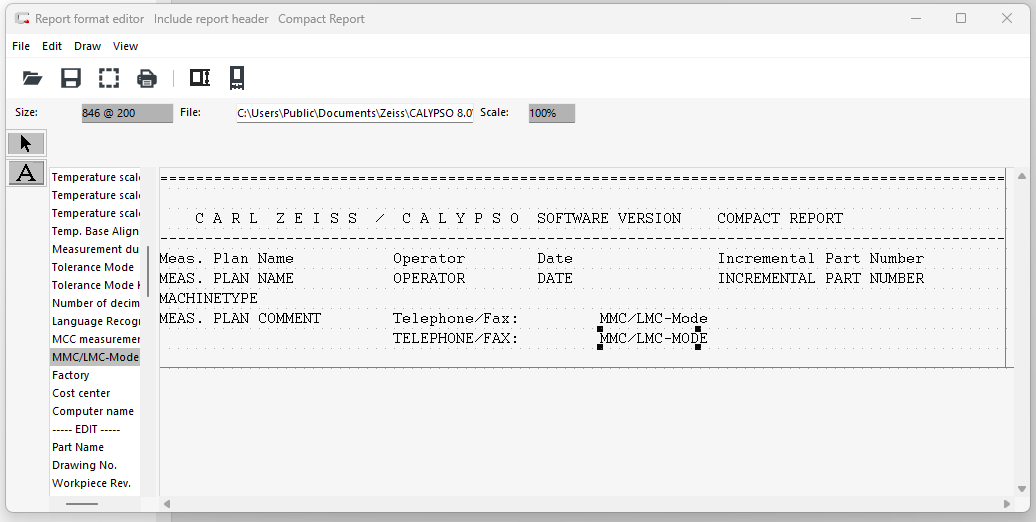Select 'Drawing No.' in the field list
The width and height of the screenshot is (1036, 522).
pyautogui.click(x=84, y=465)
